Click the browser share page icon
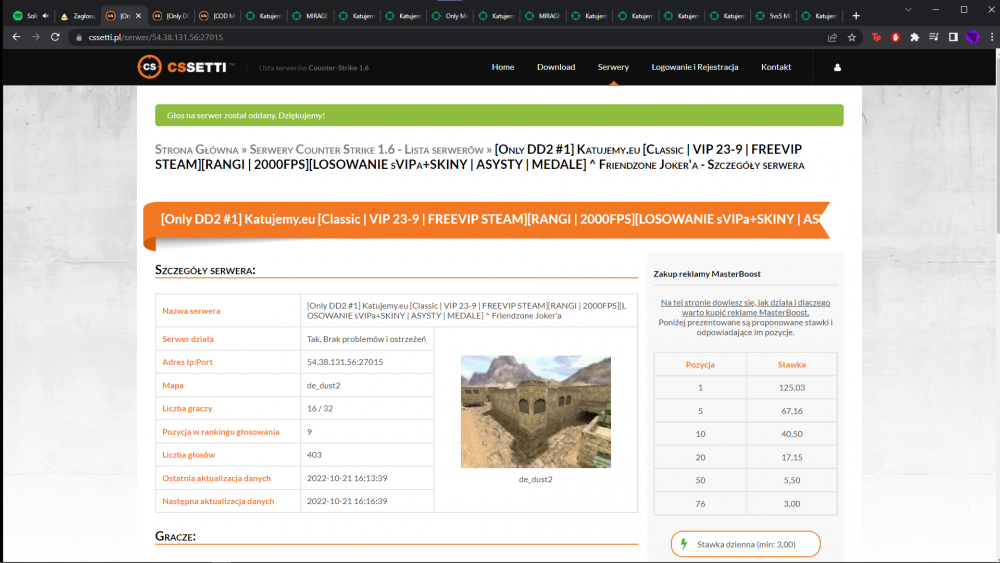Image resolution: width=1000 pixels, height=563 pixels. pos(832,38)
